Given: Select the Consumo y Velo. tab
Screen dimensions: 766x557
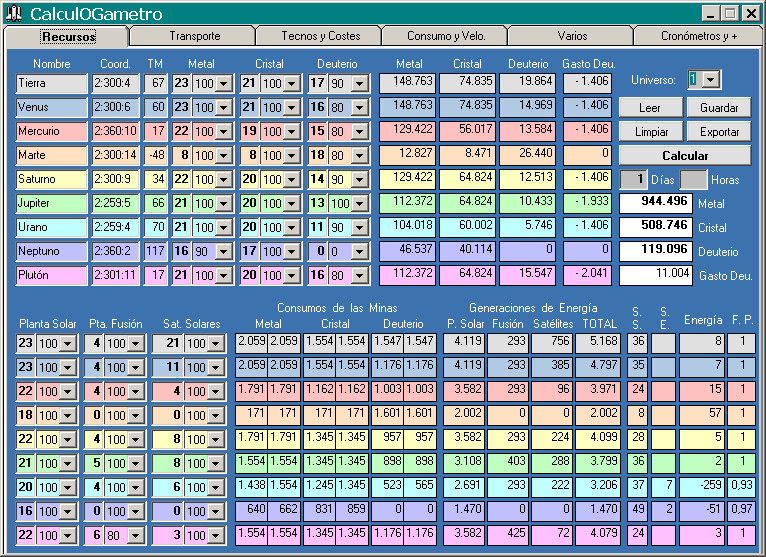Looking at the screenshot, I should point(446,36).
